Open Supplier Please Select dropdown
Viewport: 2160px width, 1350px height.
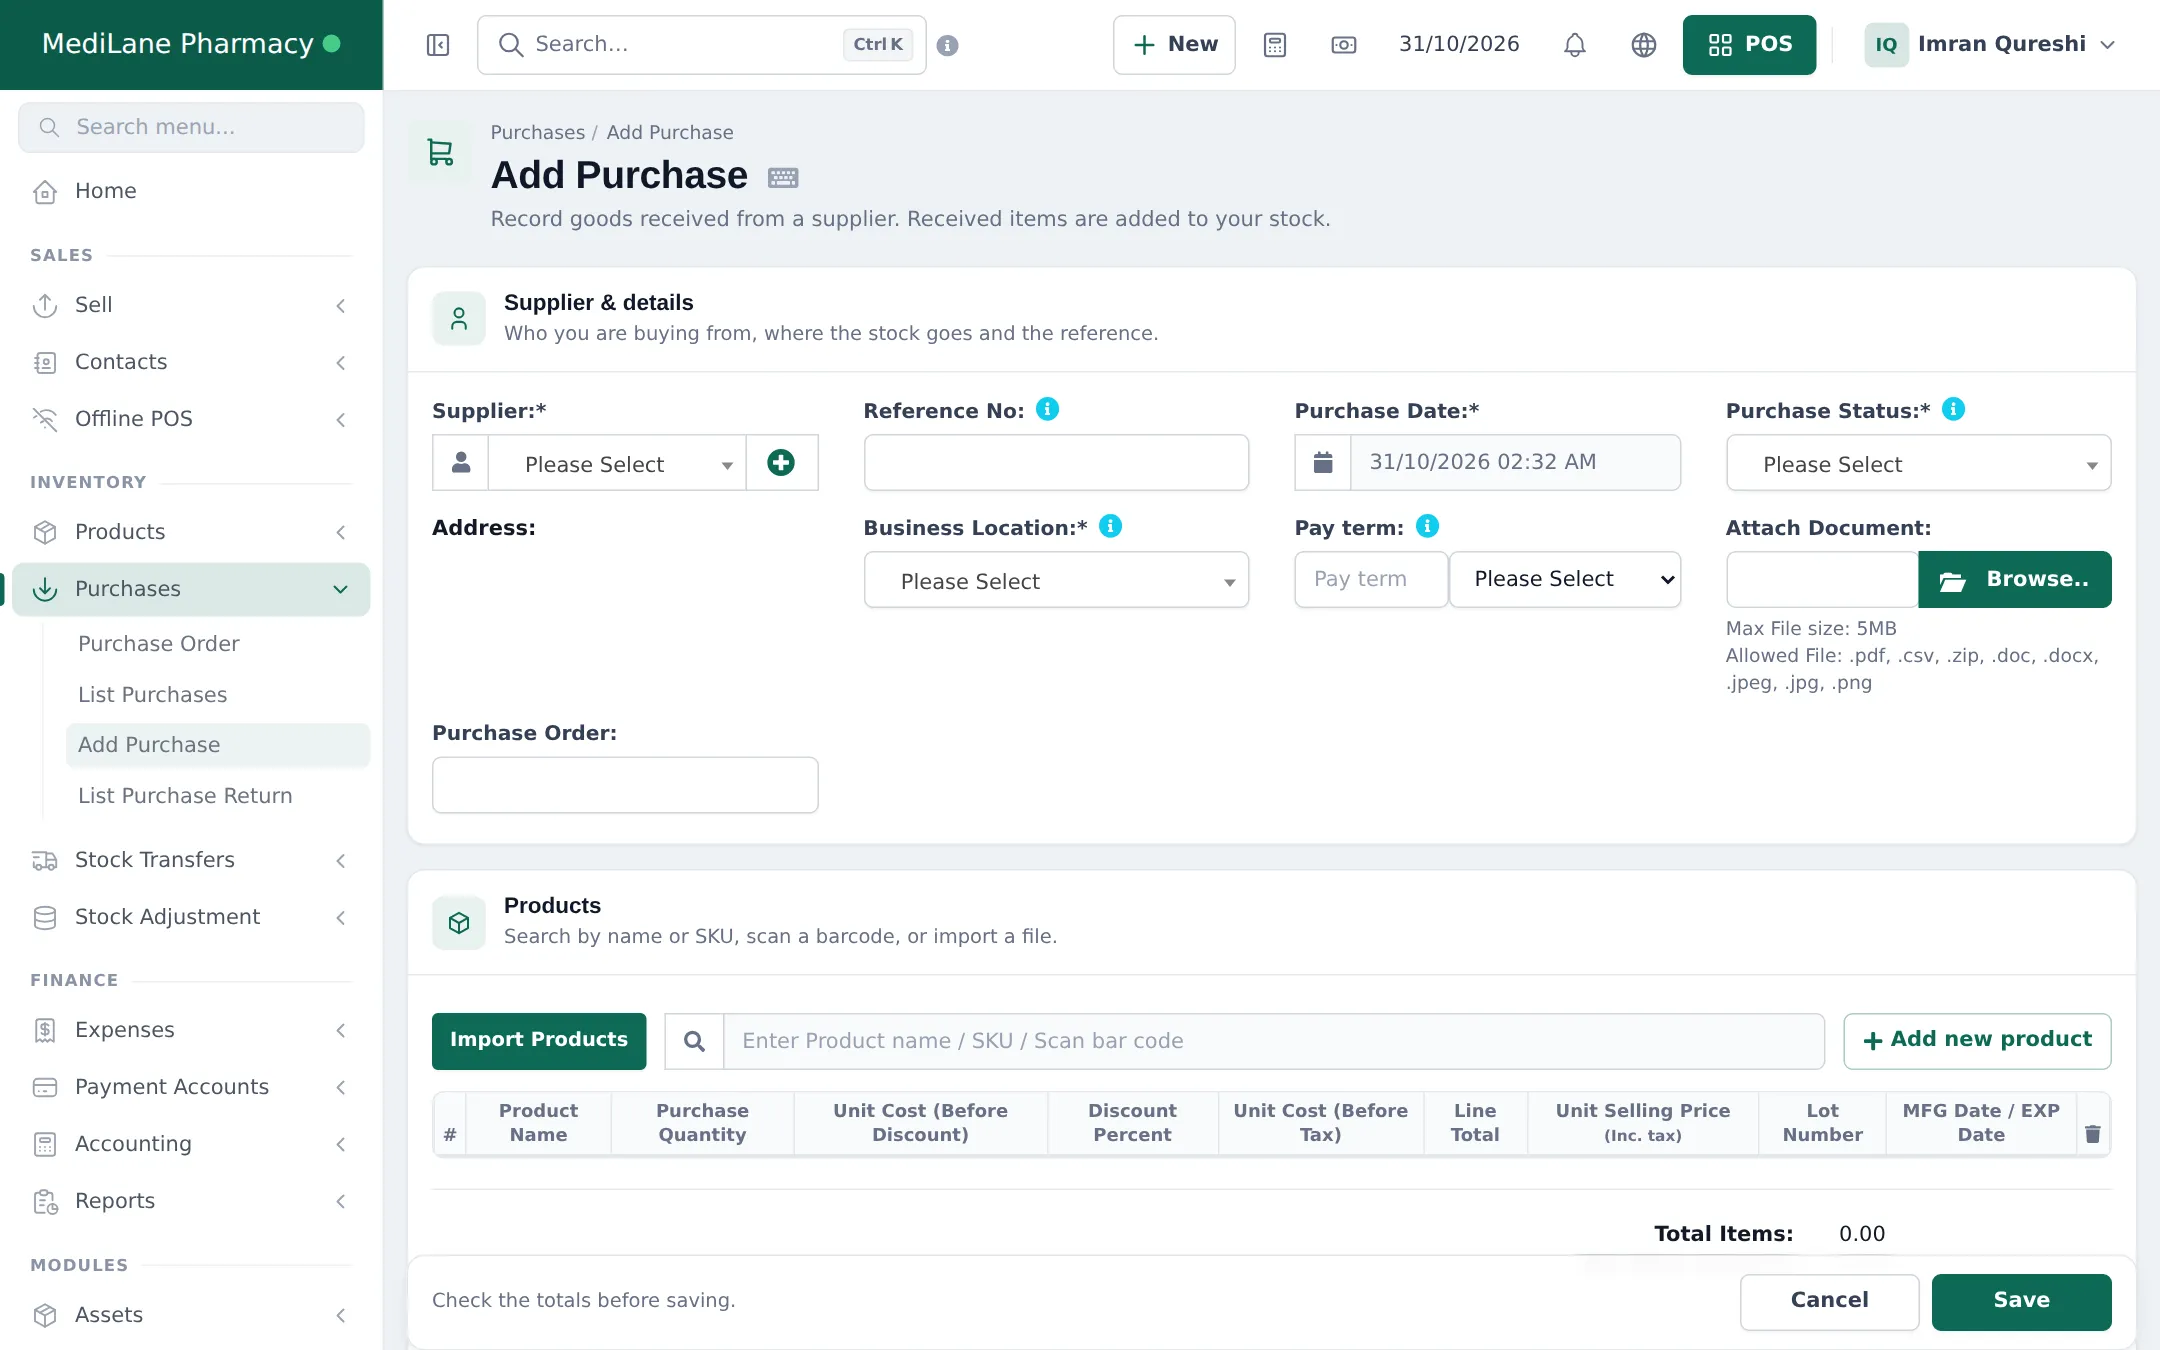click(x=617, y=463)
